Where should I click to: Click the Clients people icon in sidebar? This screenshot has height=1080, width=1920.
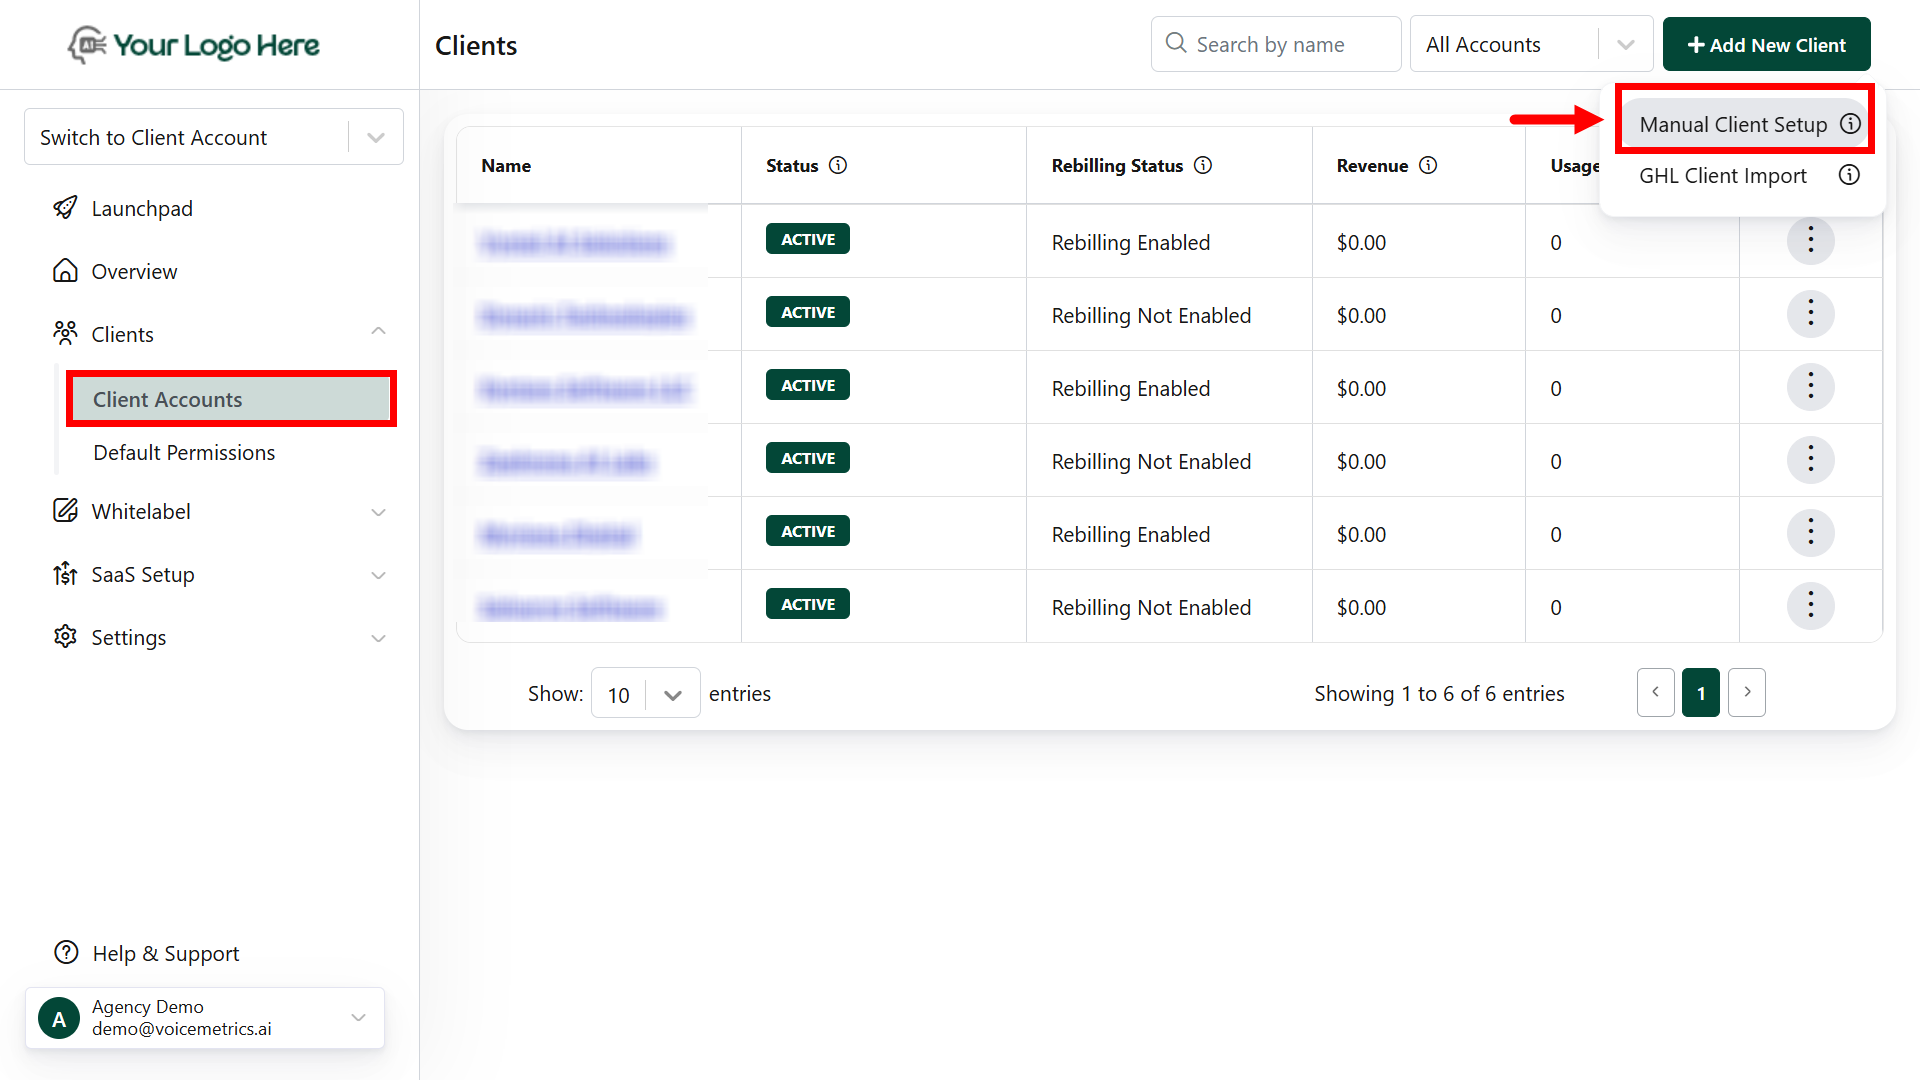(65, 333)
